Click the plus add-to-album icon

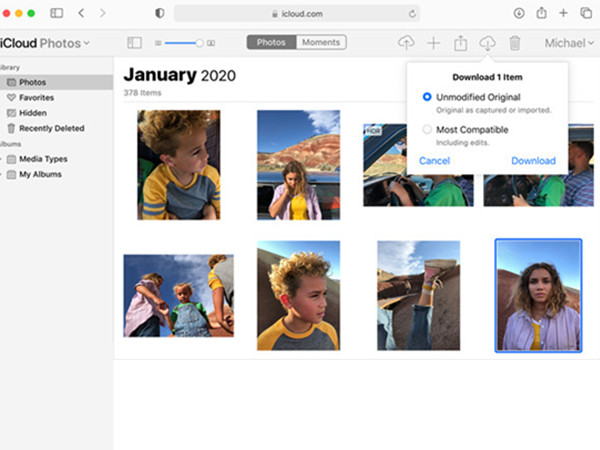click(x=433, y=43)
